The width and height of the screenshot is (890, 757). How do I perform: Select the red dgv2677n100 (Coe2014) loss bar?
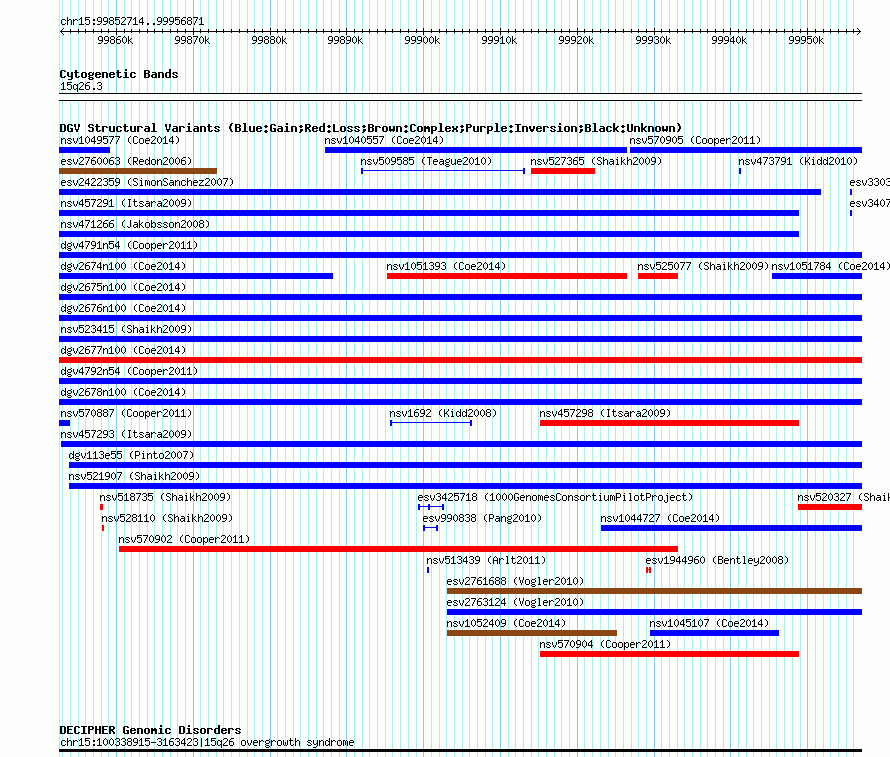tap(460, 360)
